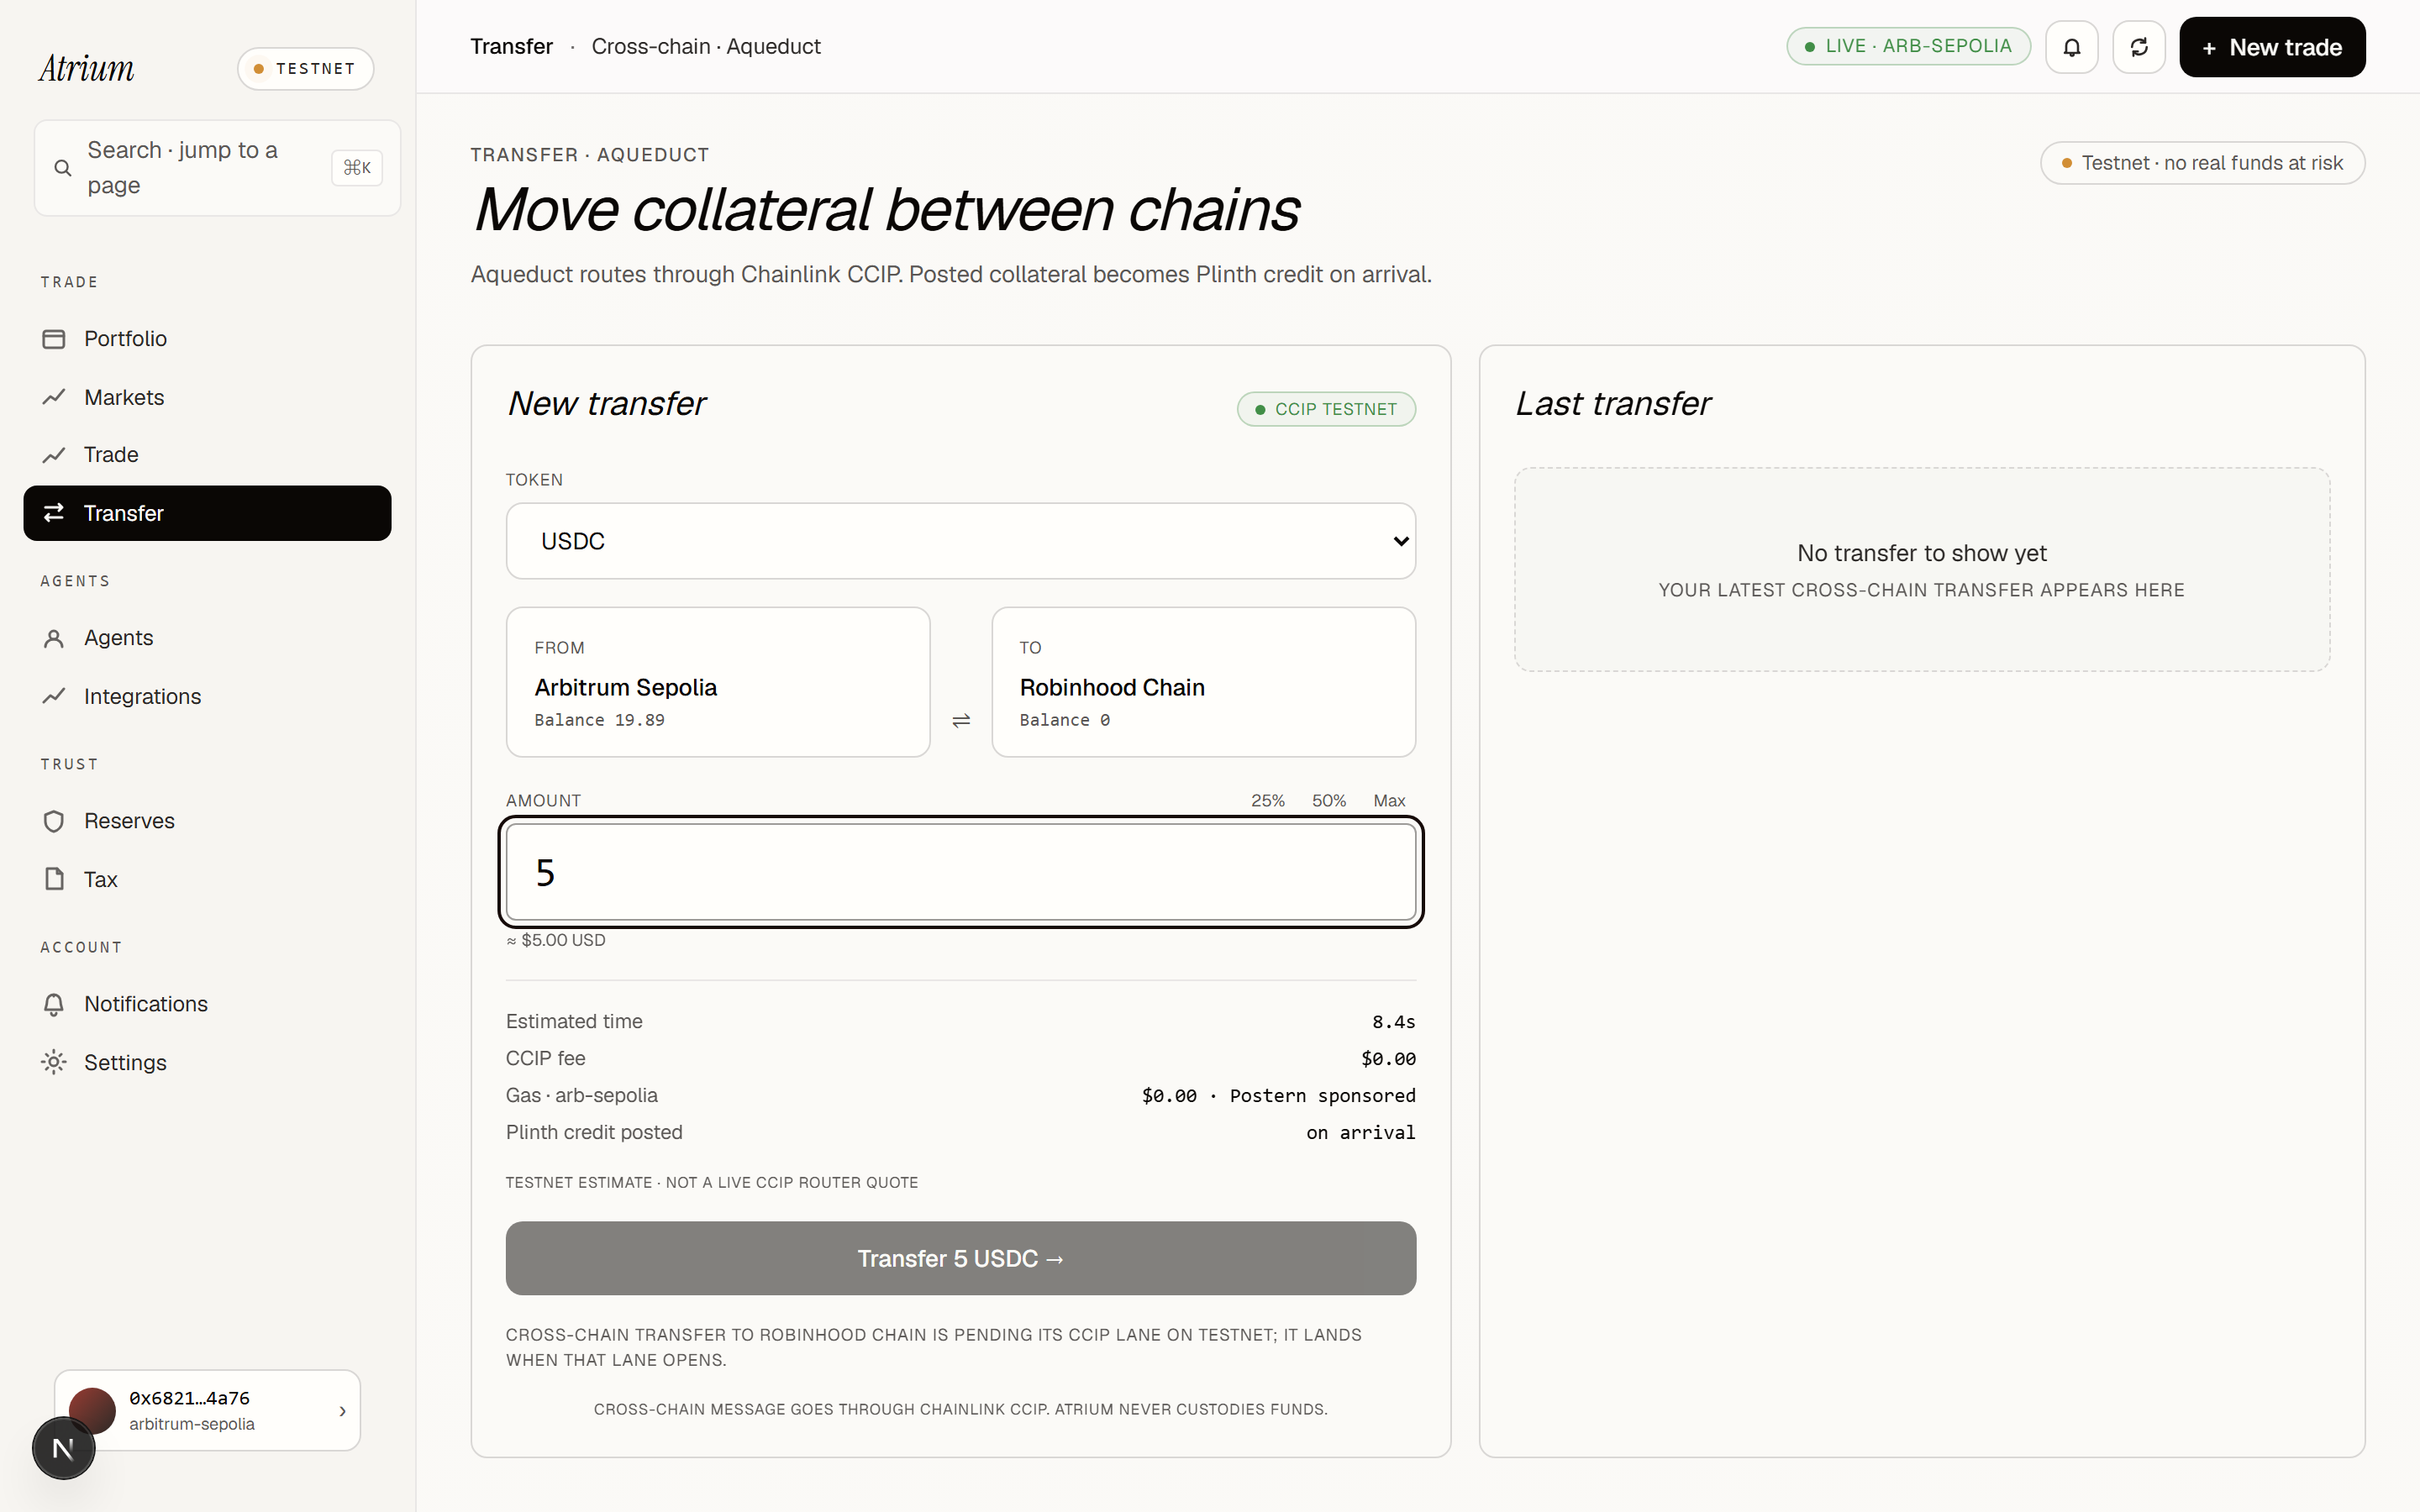Click New transfer heading
The width and height of the screenshot is (2420, 1512).
click(x=606, y=403)
